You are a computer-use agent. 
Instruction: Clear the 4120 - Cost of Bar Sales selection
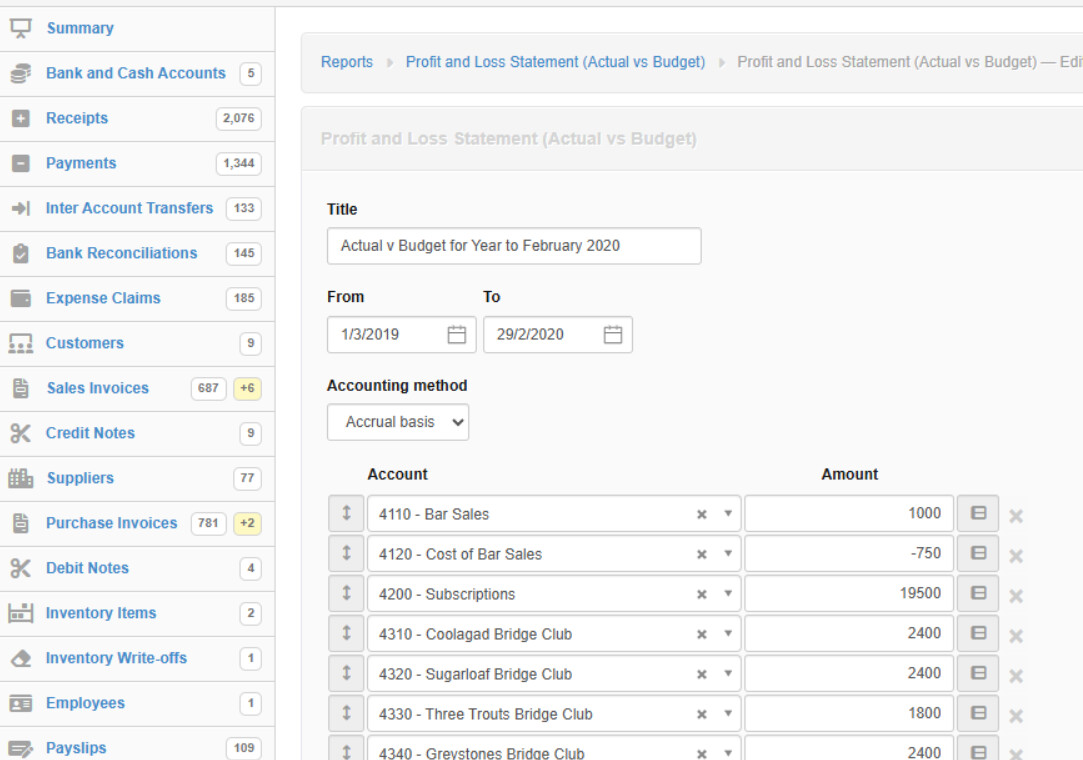(x=702, y=554)
